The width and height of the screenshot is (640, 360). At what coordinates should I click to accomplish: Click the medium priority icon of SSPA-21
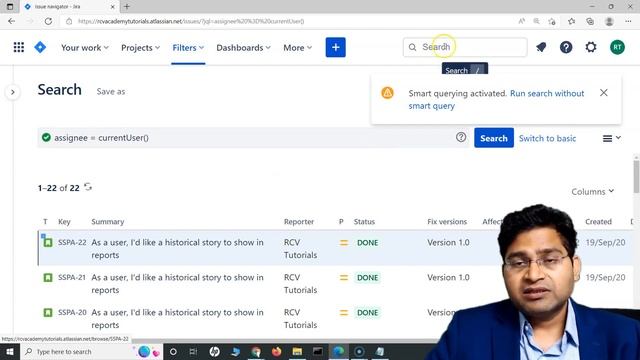pyautogui.click(x=344, y=278)
